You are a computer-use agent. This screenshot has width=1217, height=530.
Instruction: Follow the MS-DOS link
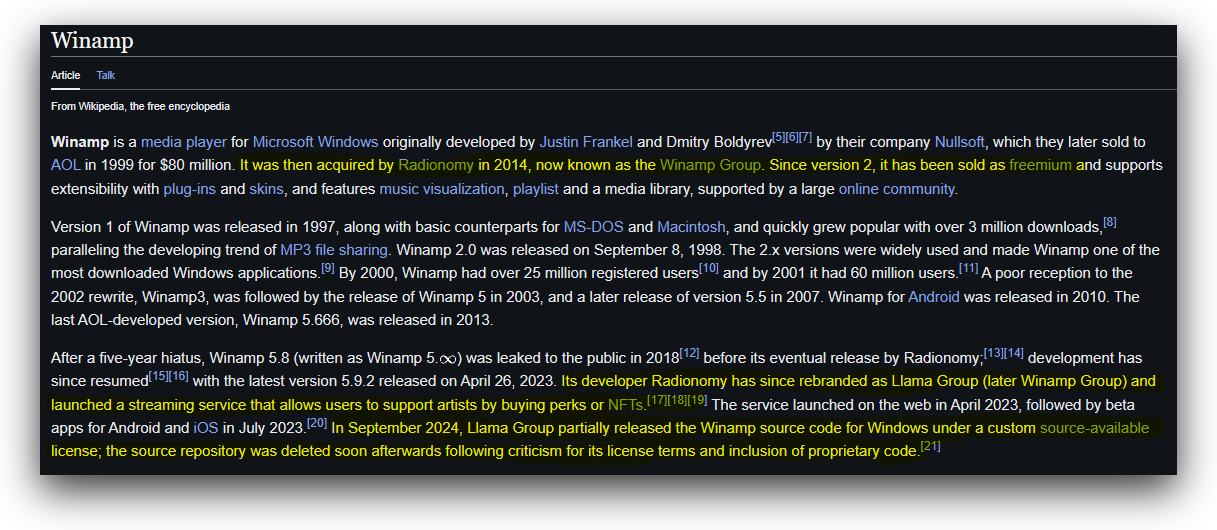[x=593, y=227]
